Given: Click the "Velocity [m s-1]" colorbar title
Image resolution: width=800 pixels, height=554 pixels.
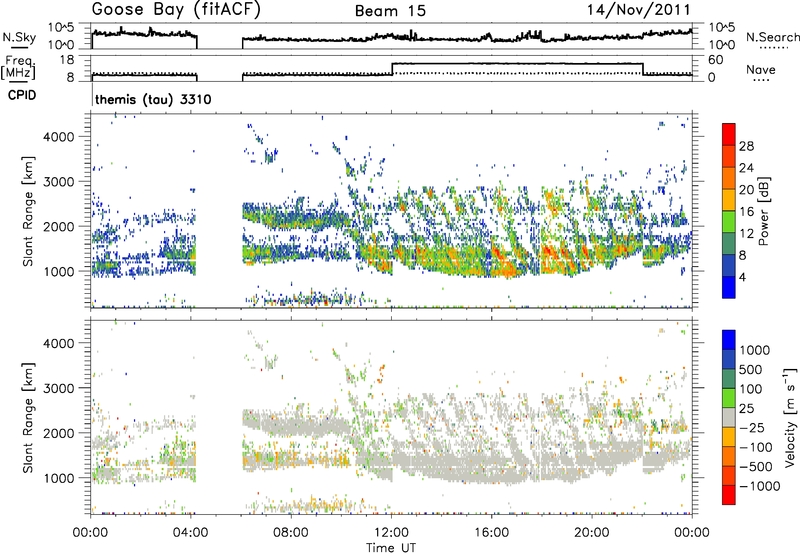Looking at the screenshot, I should tap(790, 417).
